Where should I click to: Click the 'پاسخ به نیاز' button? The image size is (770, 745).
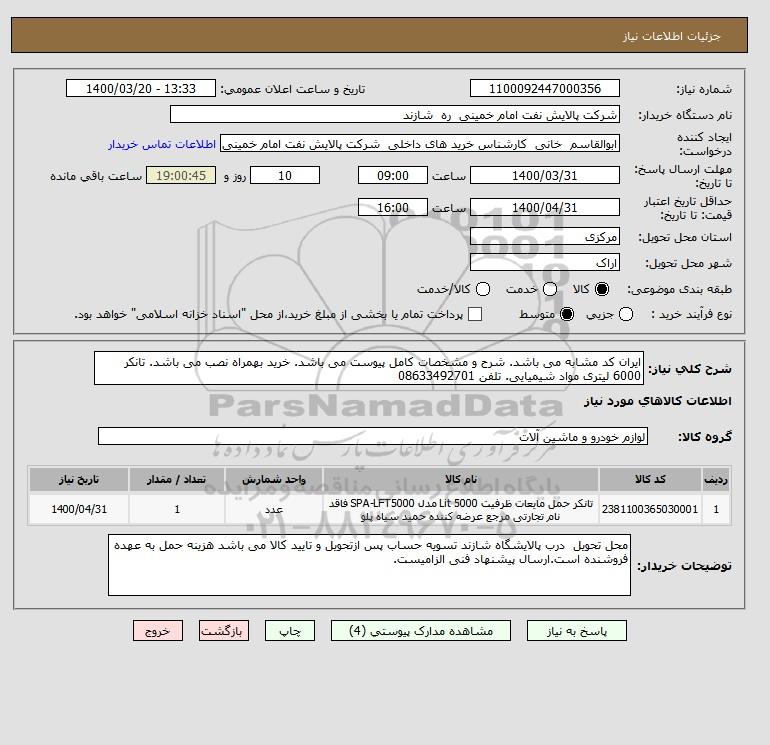[x=577, y=631]
